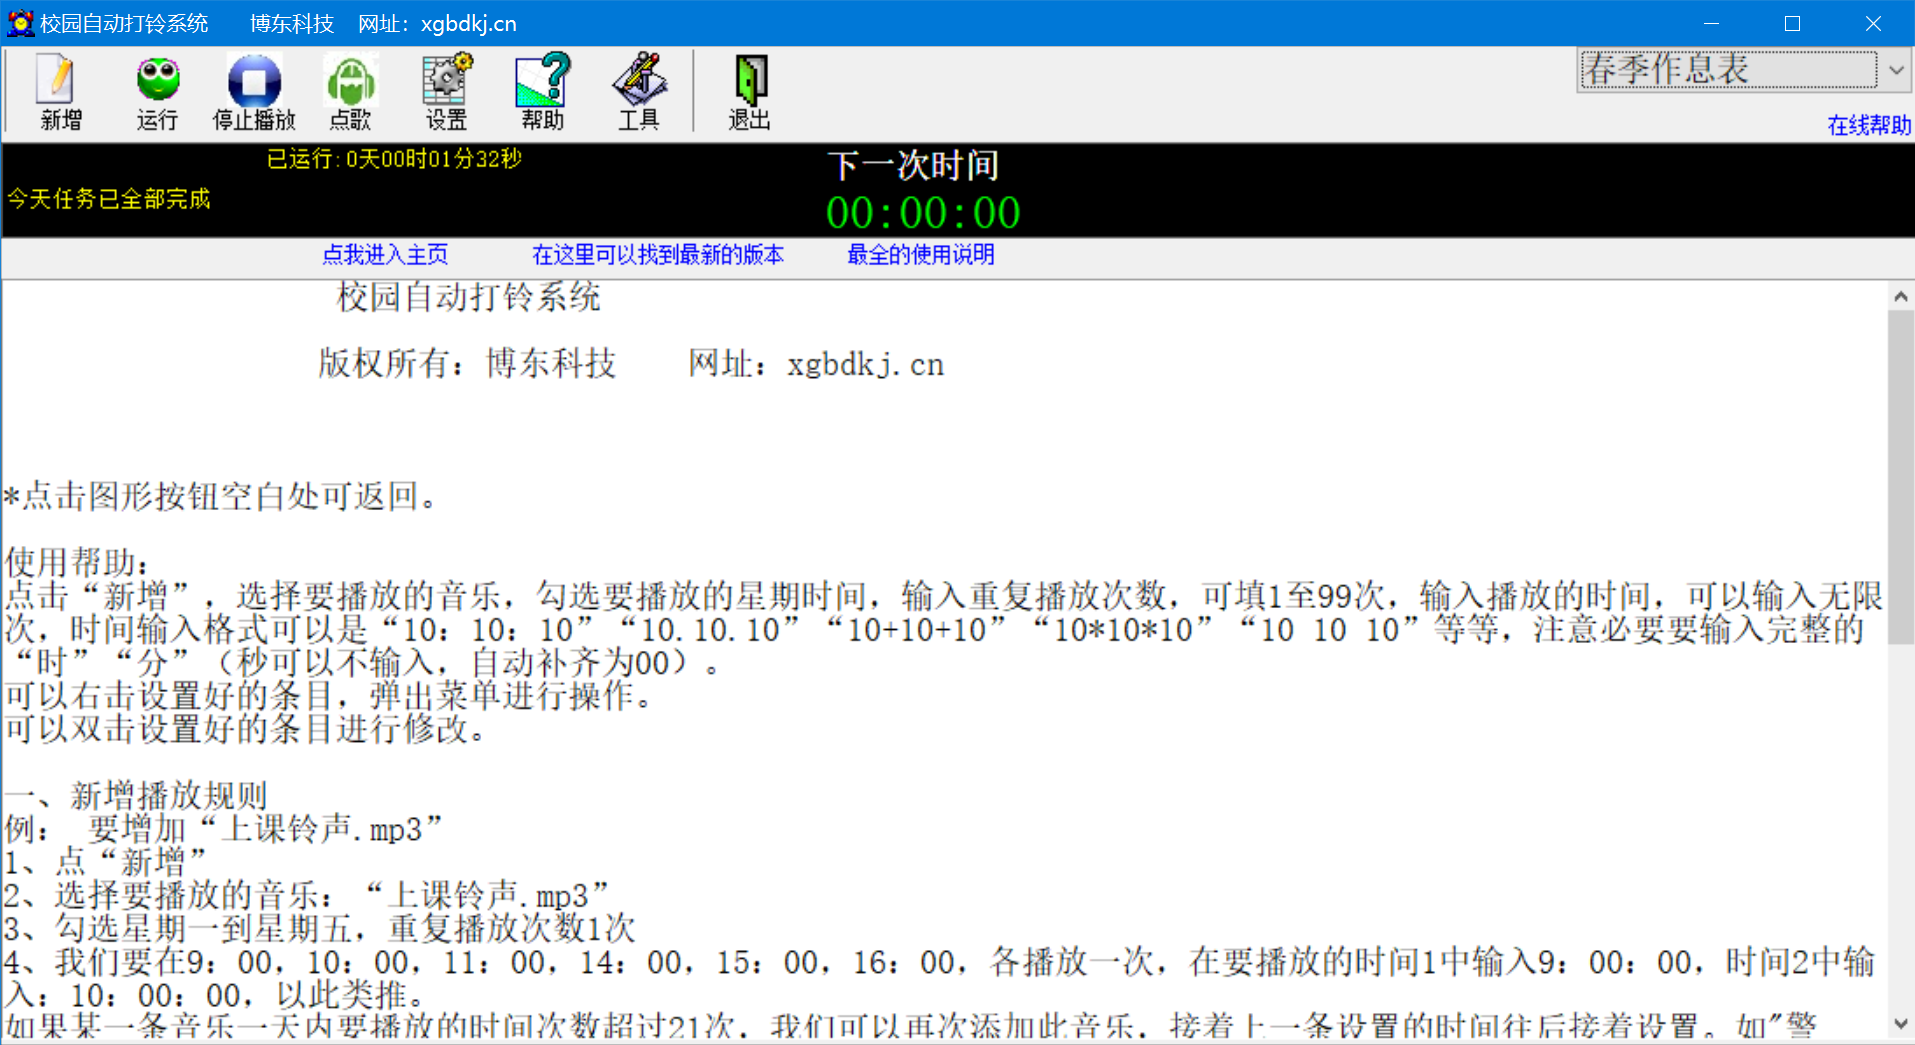
Task: Click the scrollbar up arrow in the help text
Action: tap(1900, 297)
